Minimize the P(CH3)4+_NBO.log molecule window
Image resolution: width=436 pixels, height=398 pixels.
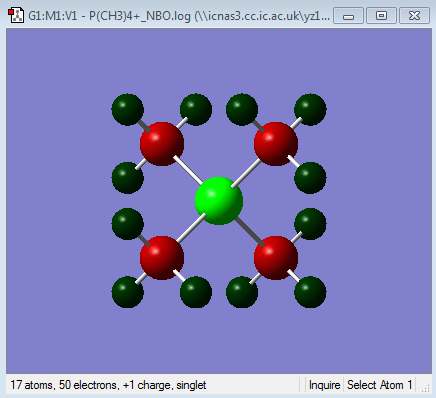(348, 16)
